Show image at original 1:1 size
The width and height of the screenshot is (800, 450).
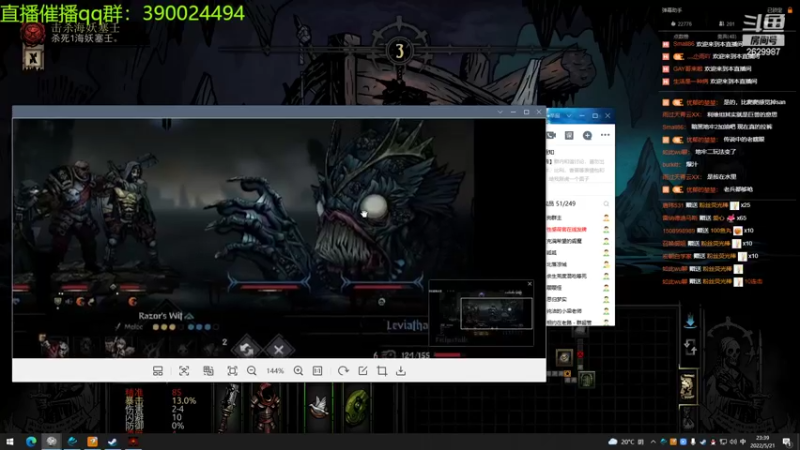[x=317, y=371]
